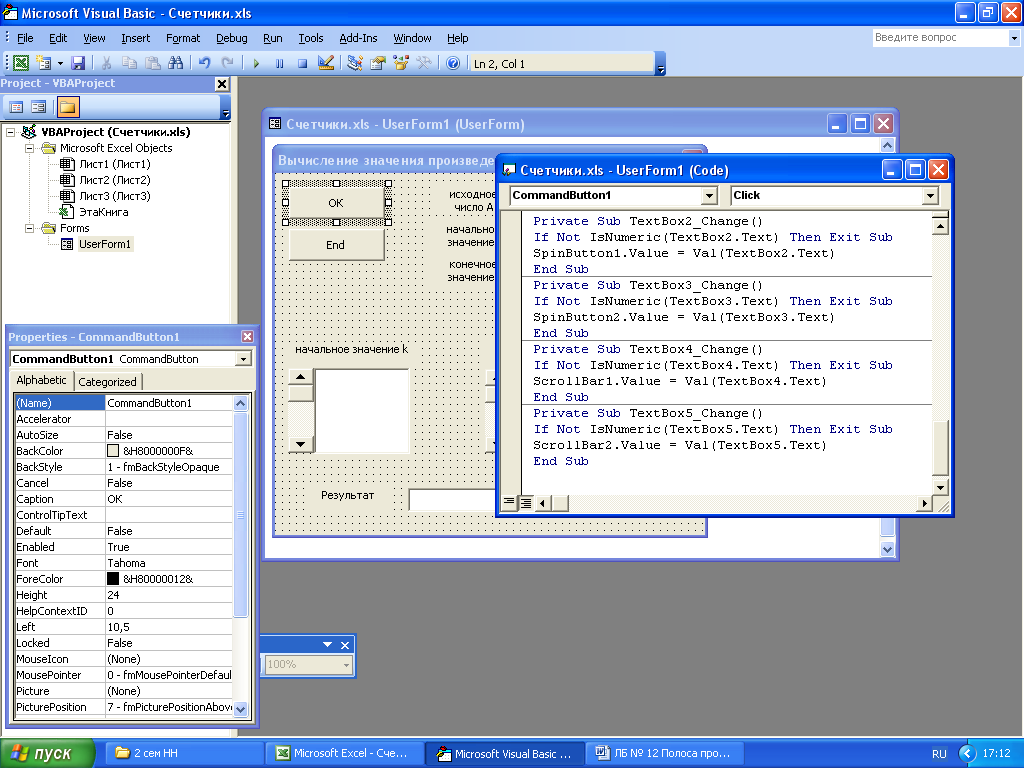The image size is (1024, 768).
Task: Click the пуск Start button
Action: [x=46, y=754]
